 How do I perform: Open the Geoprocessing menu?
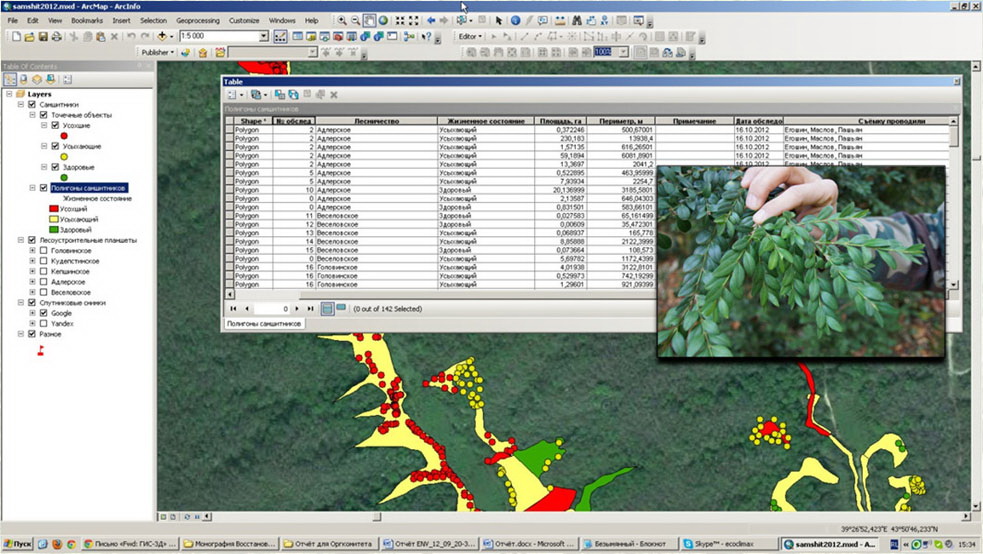click(197, 21)
